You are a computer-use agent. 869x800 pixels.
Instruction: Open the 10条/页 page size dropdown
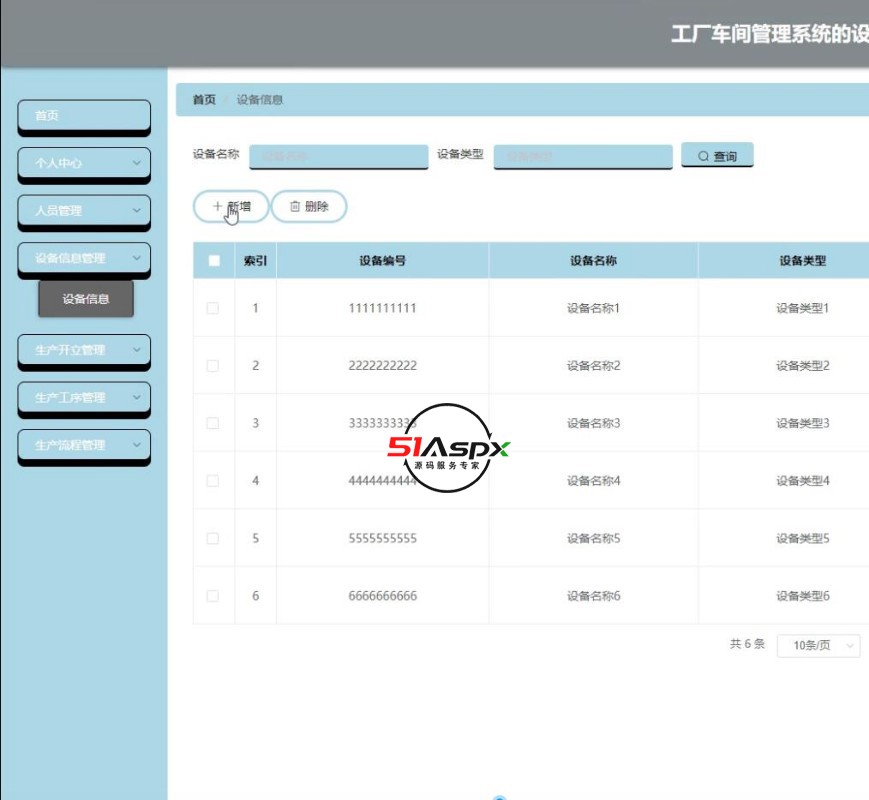pos(818,645)
